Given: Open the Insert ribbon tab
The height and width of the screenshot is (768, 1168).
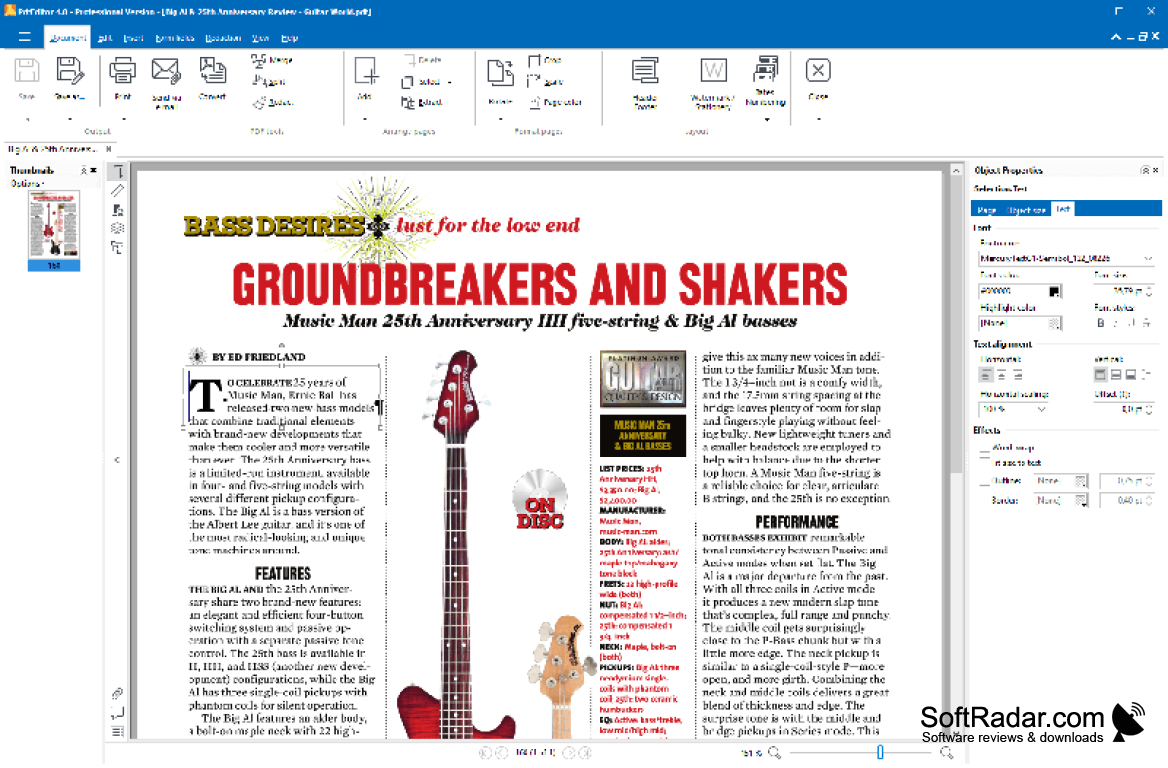Looking at the screenshot, I should pyautogui.click(x=133, y=37).
